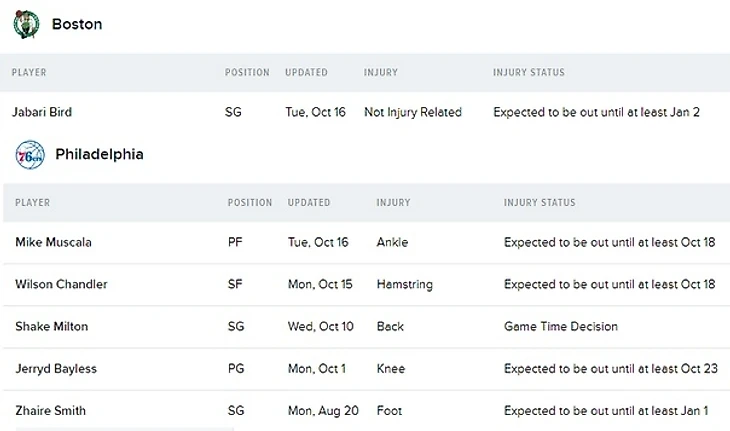Open player Jerryd Bayless
This screenshot has height=431, width=730.
(56, 369)
